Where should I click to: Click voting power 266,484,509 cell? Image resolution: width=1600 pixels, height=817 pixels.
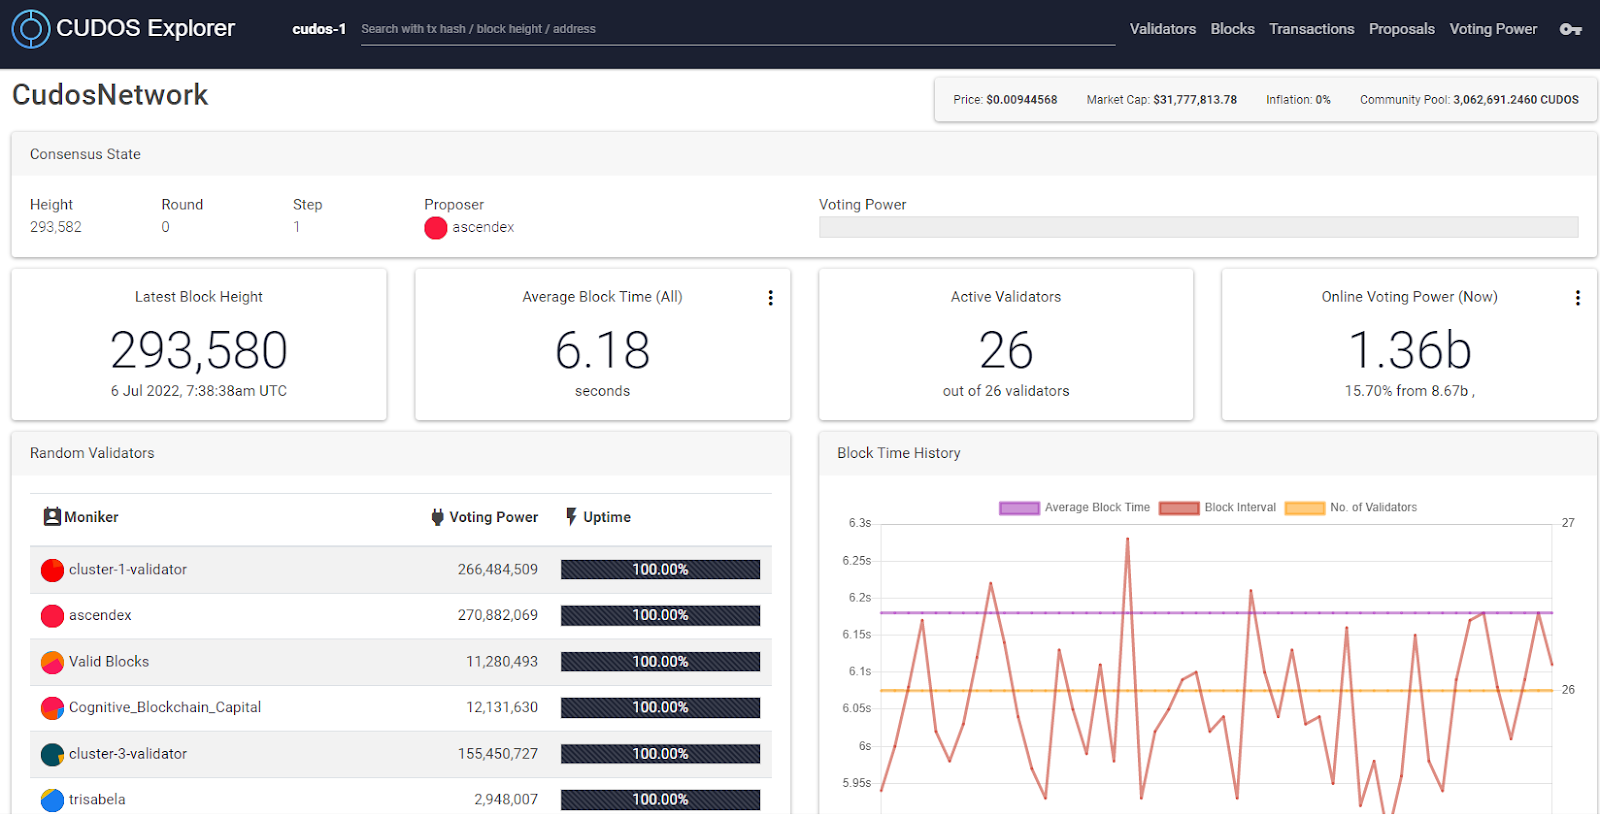coord(498,570)
